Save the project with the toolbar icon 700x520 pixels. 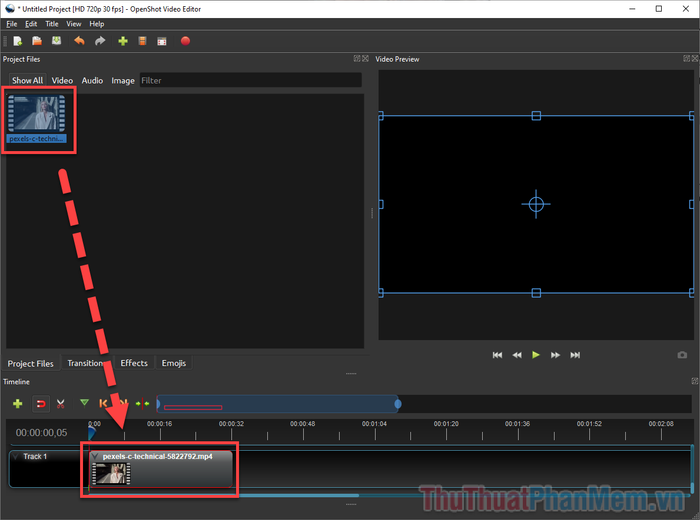tap(57, 41)
